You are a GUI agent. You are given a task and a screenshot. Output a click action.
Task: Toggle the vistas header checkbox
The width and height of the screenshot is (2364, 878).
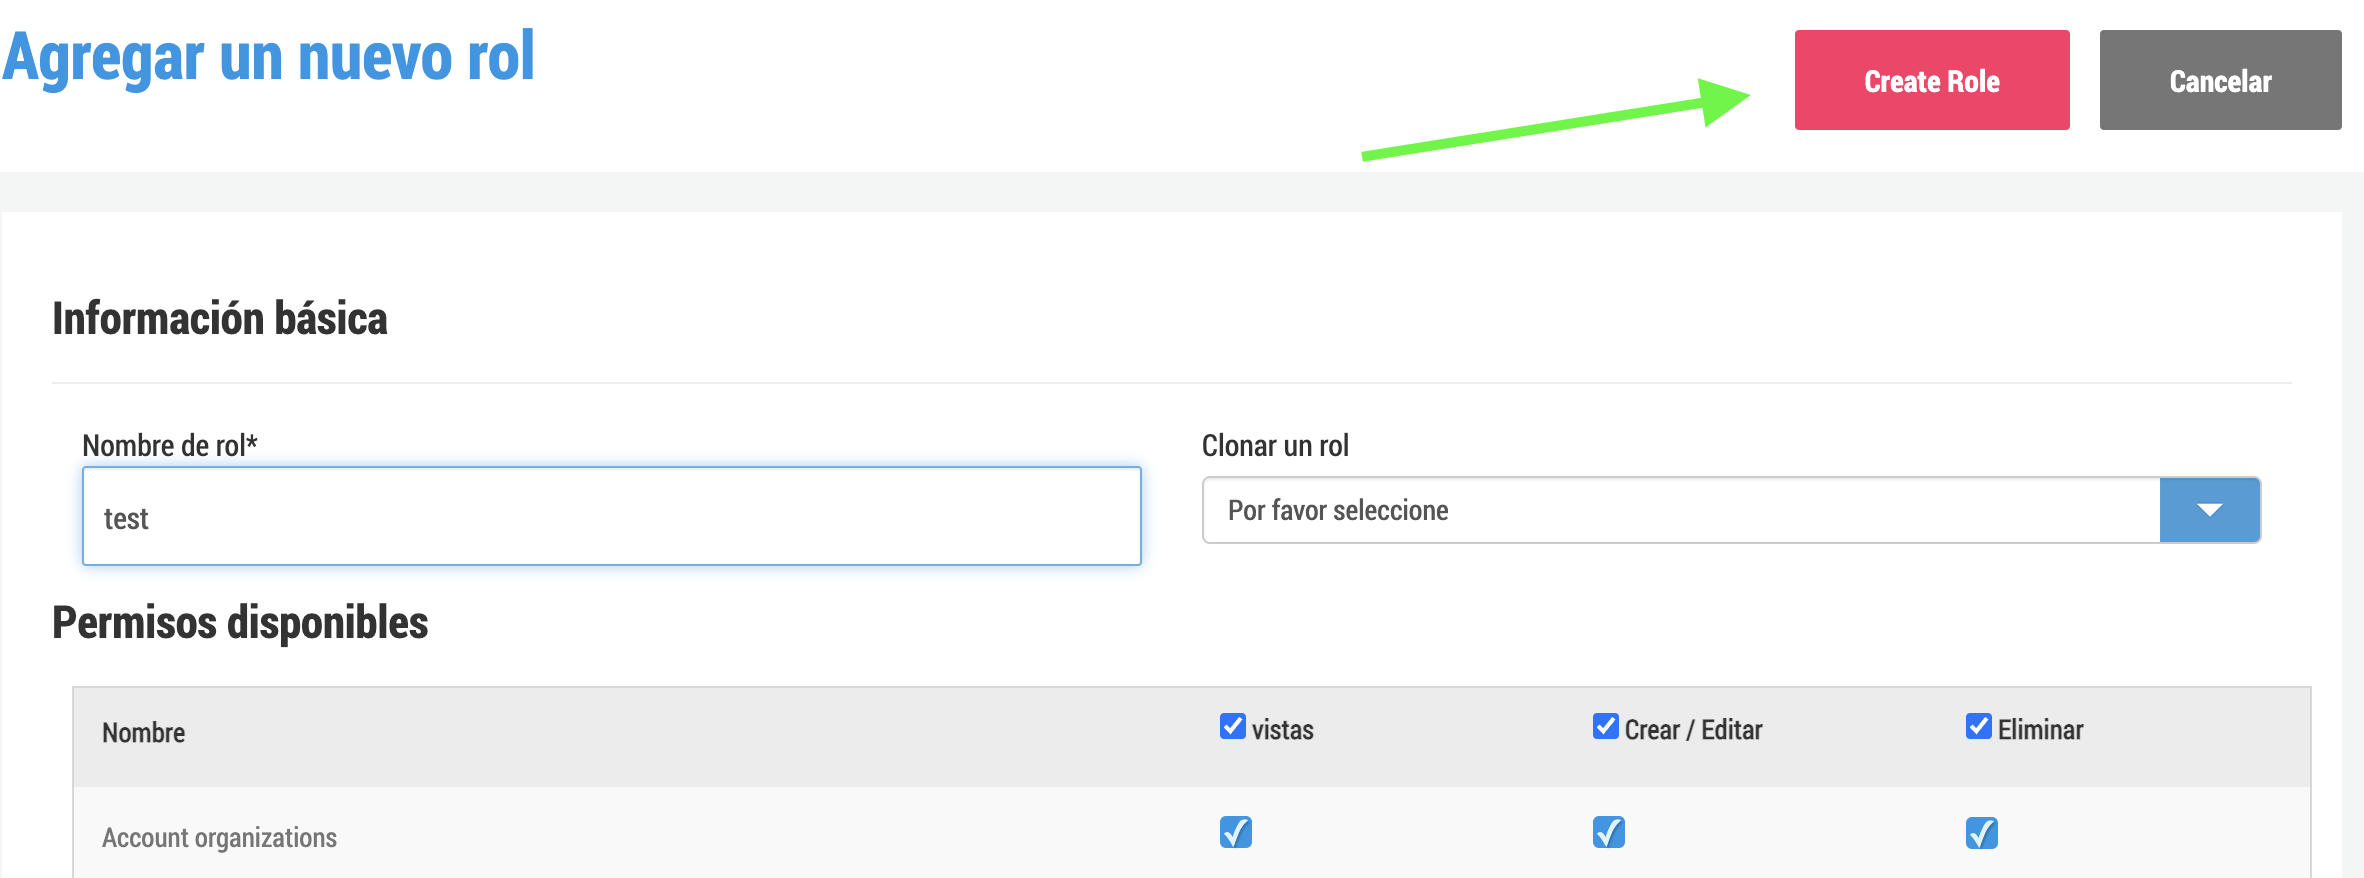[x=1233, y=726]
